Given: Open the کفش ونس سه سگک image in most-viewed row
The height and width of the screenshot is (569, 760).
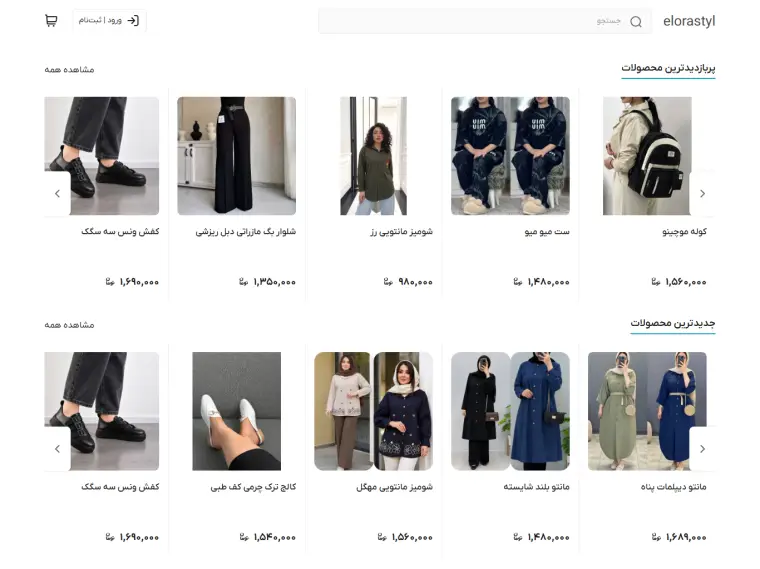Looking at the screenshot, I should coord(102,156).
